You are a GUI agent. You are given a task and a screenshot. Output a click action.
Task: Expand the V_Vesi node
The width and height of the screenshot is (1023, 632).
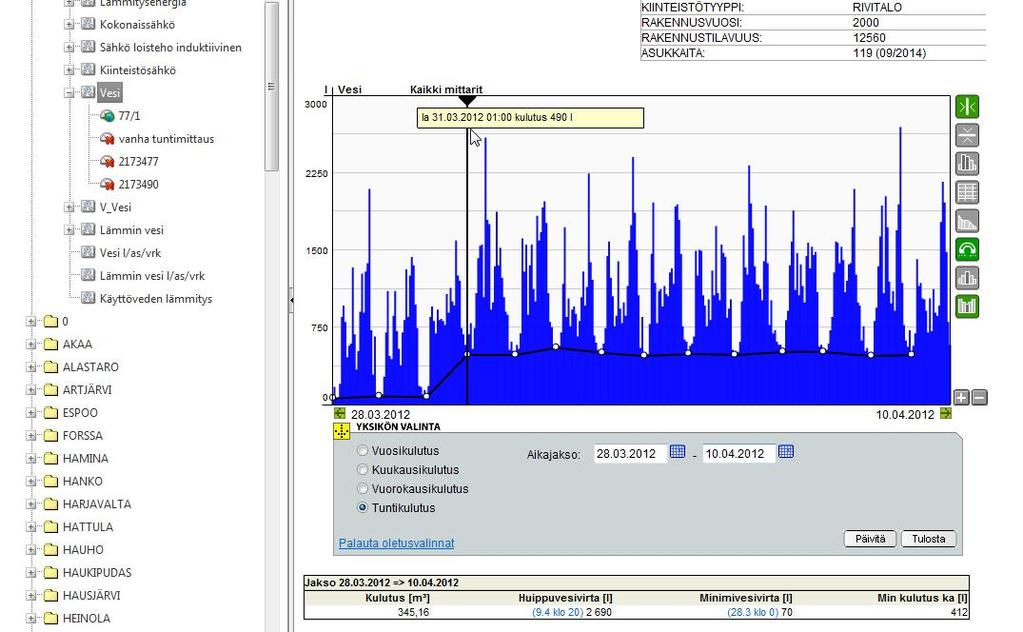(69, 207)
